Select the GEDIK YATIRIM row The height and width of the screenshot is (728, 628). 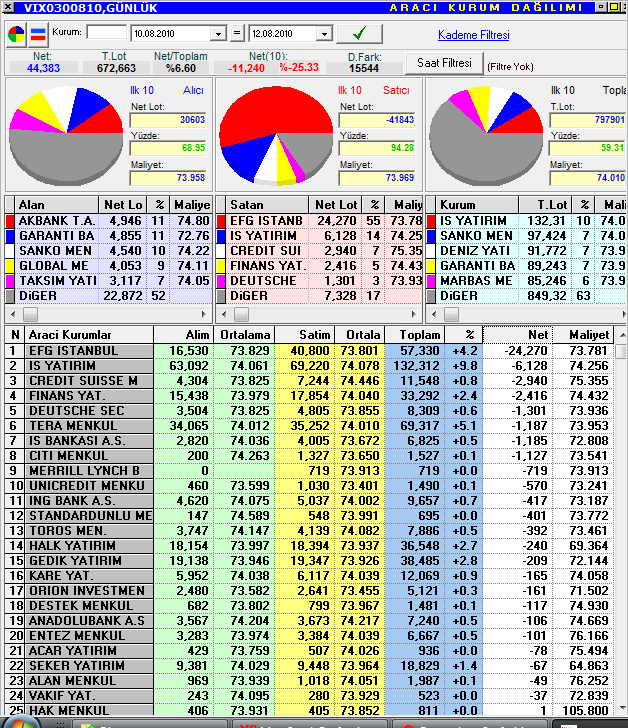pyautogui.click(x=310, y=561)
